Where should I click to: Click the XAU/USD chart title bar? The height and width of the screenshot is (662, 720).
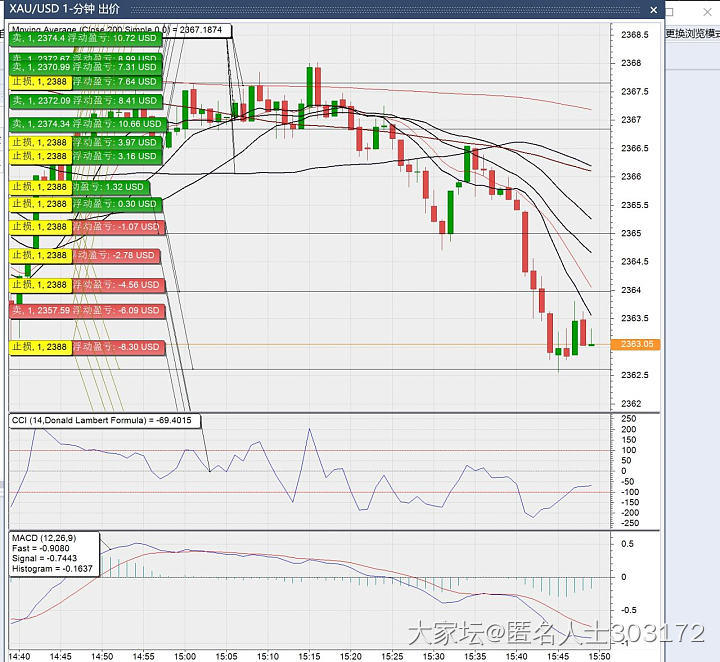[300, 9]
